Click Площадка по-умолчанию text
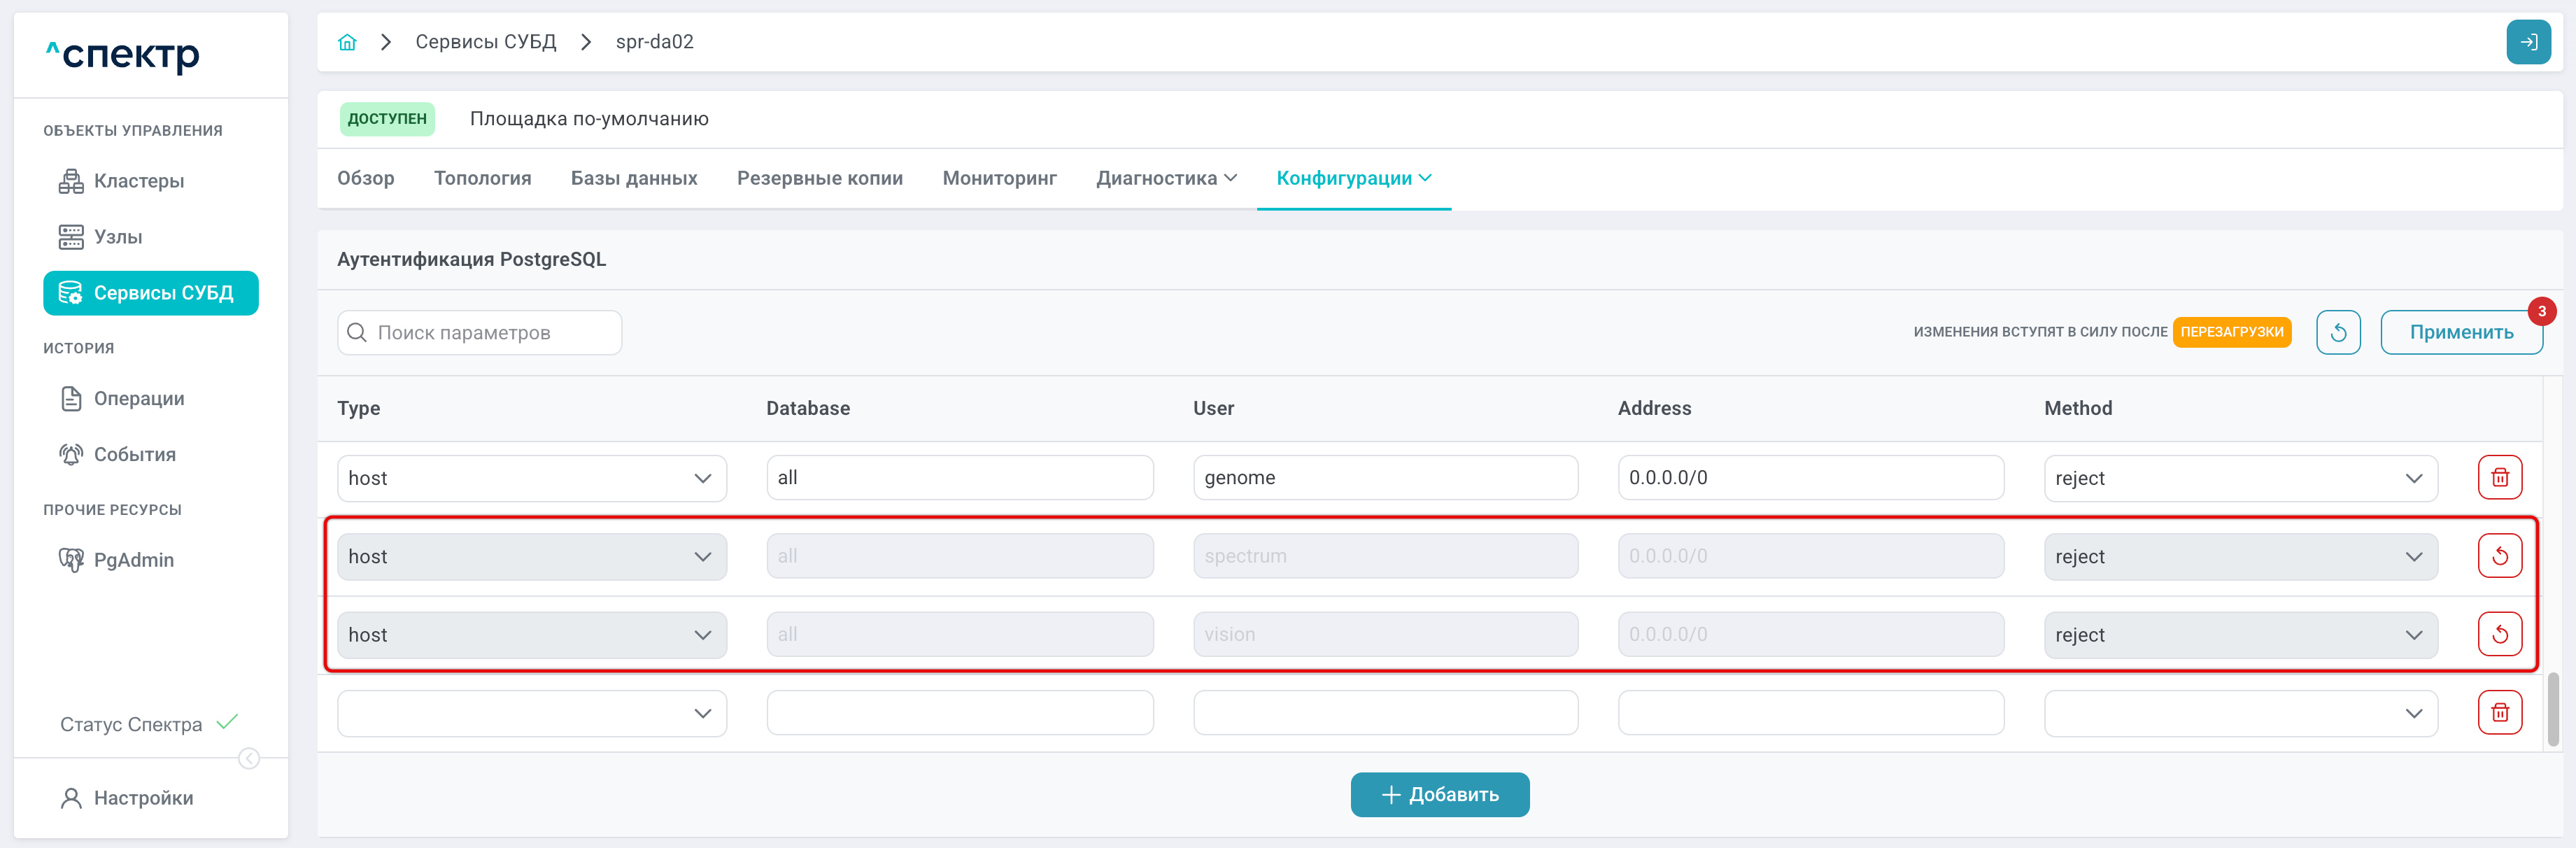2576x848 pixels. pos(589,119)
